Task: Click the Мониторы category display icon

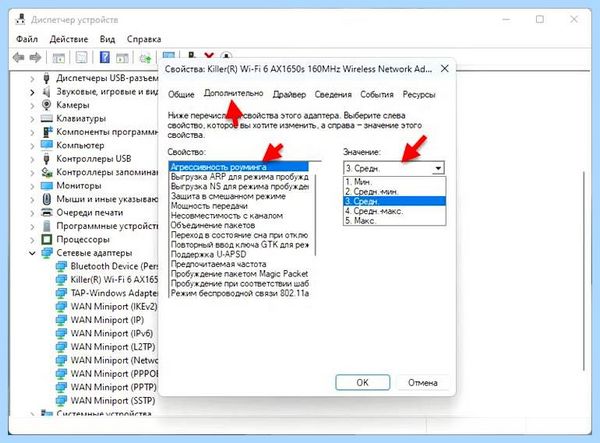Action: [x=47, y=186]
